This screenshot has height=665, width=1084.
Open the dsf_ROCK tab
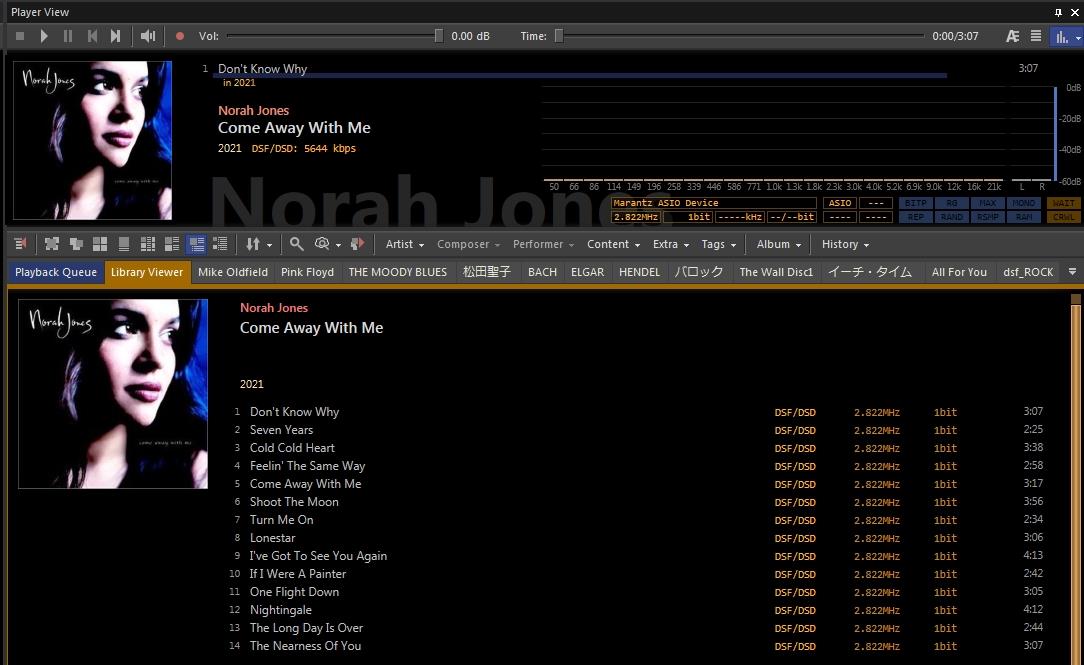1028,272
